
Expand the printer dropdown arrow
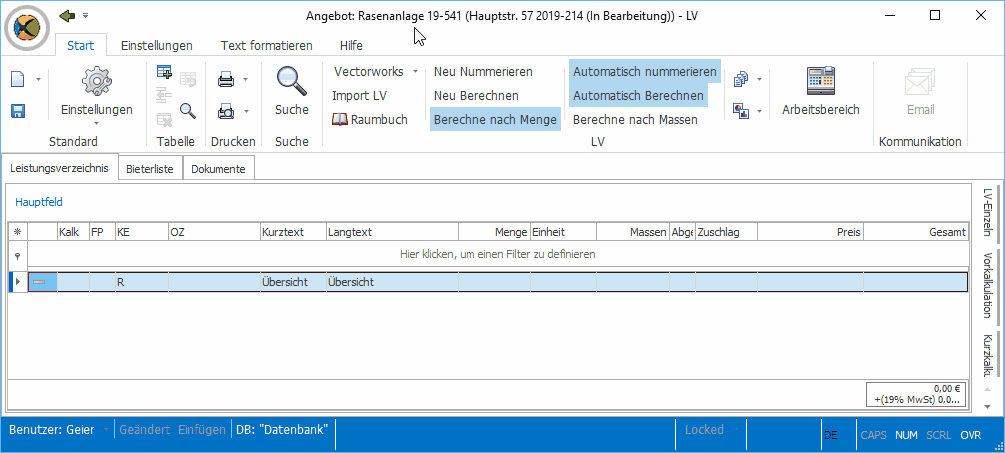246,79
